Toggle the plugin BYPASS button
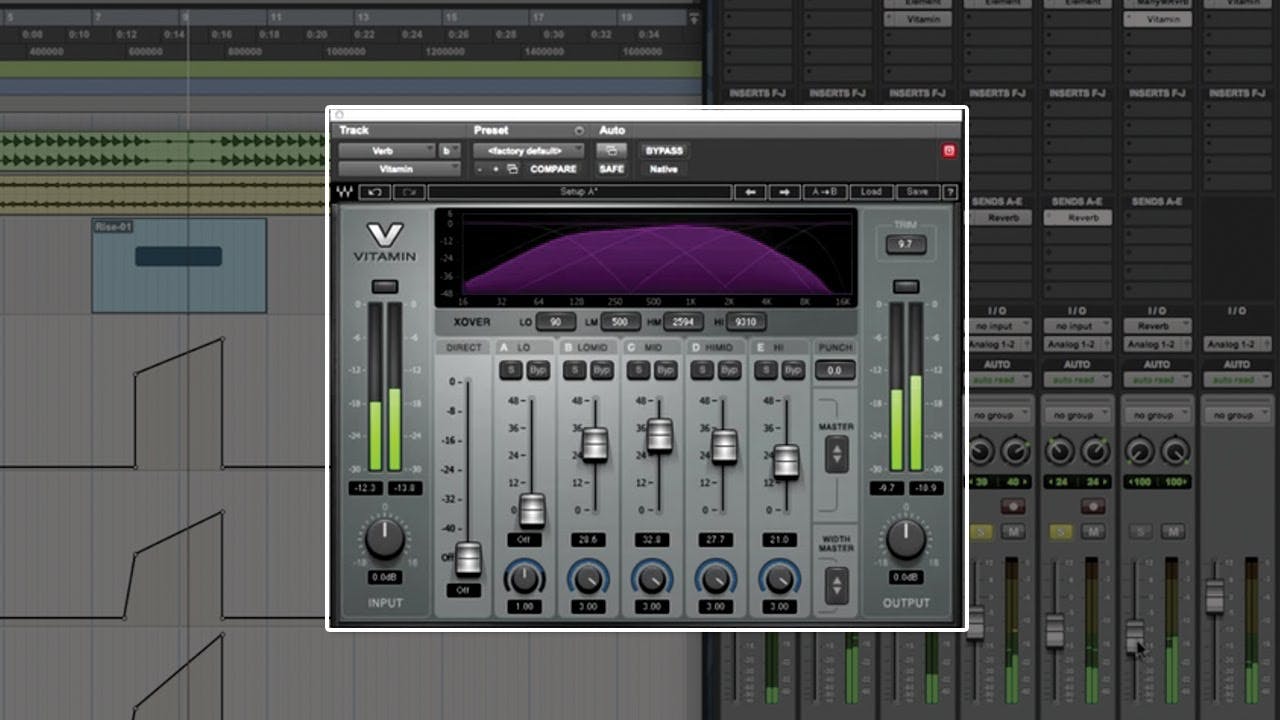The width and height of the screenshot is (1280, 720). click(x=664, y=151)
